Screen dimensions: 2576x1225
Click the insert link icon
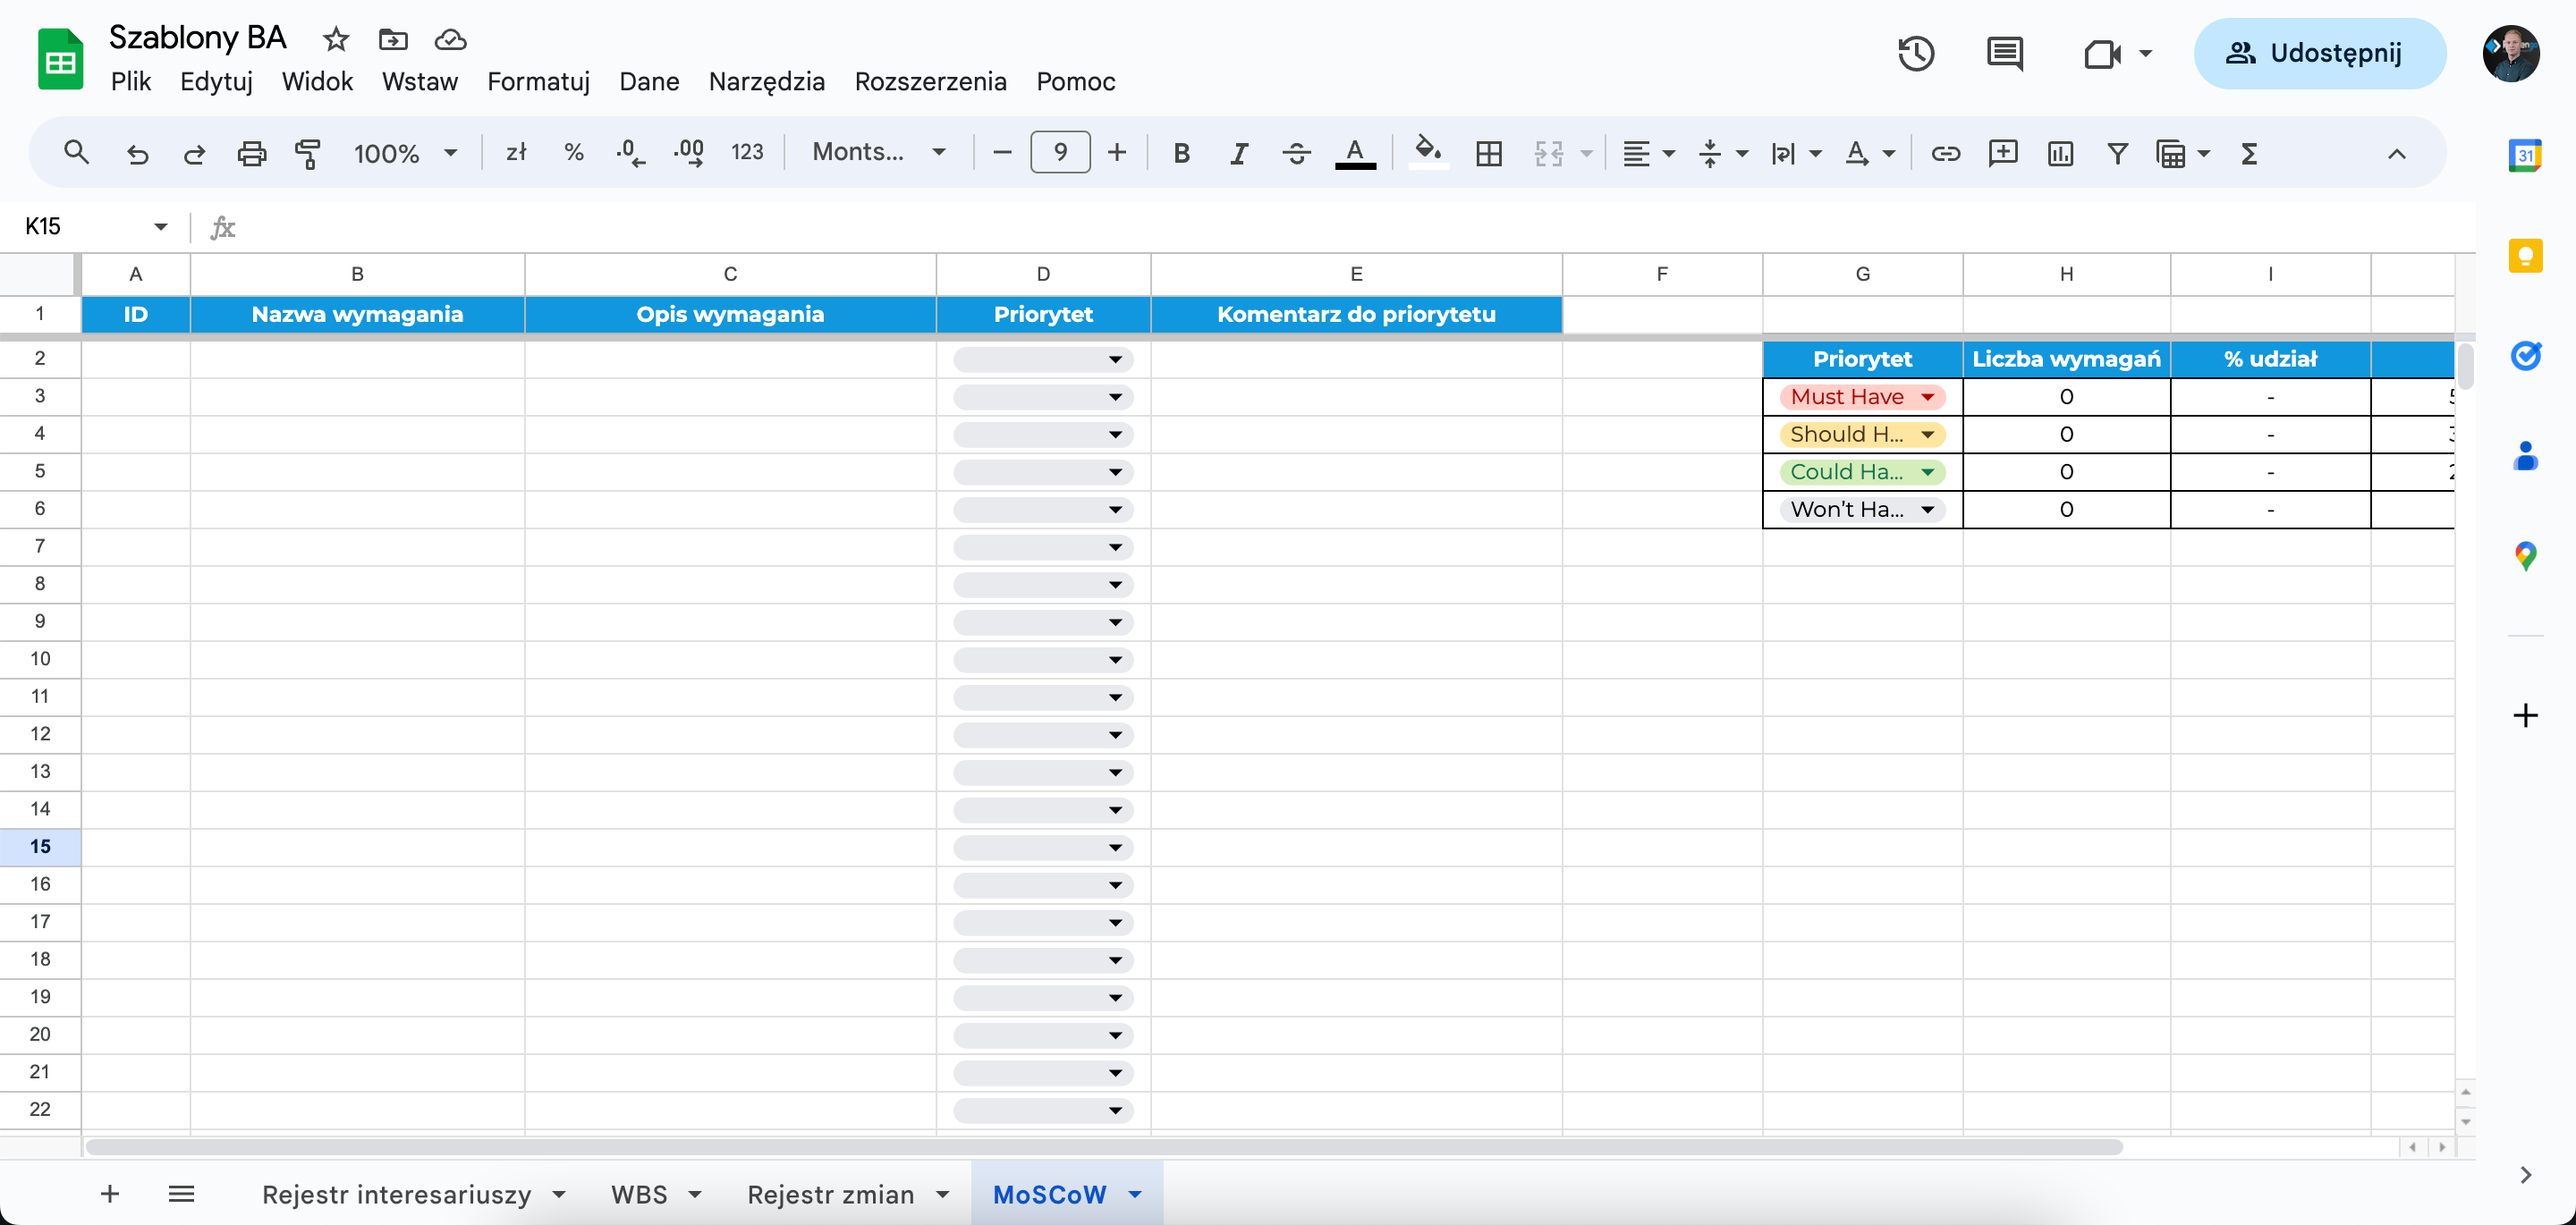1945,153
